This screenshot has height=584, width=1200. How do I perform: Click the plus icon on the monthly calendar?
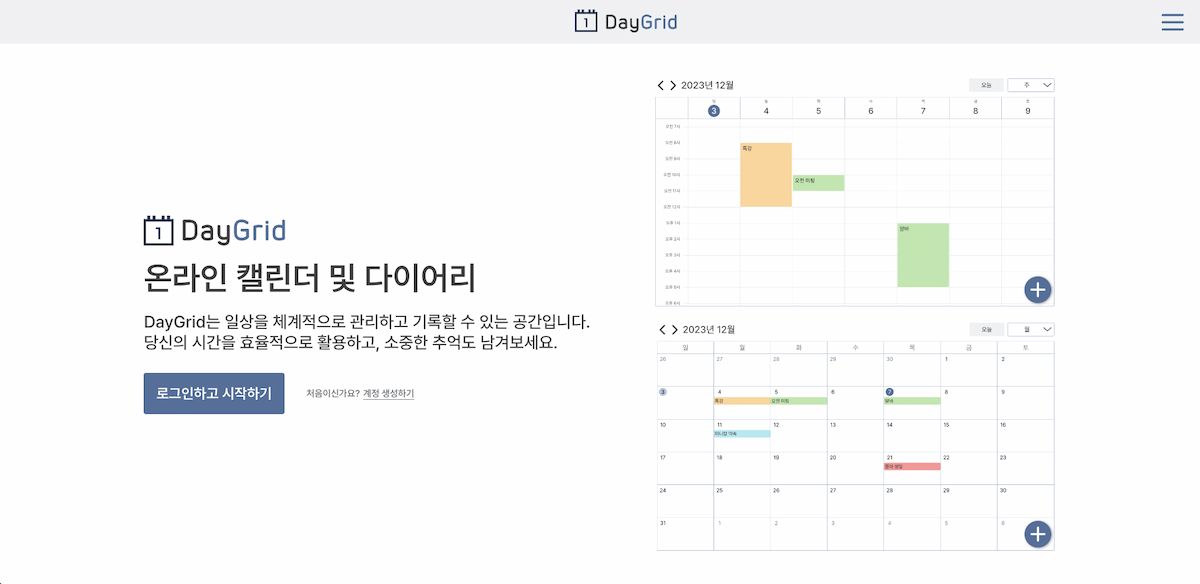tap(1038, 534)
